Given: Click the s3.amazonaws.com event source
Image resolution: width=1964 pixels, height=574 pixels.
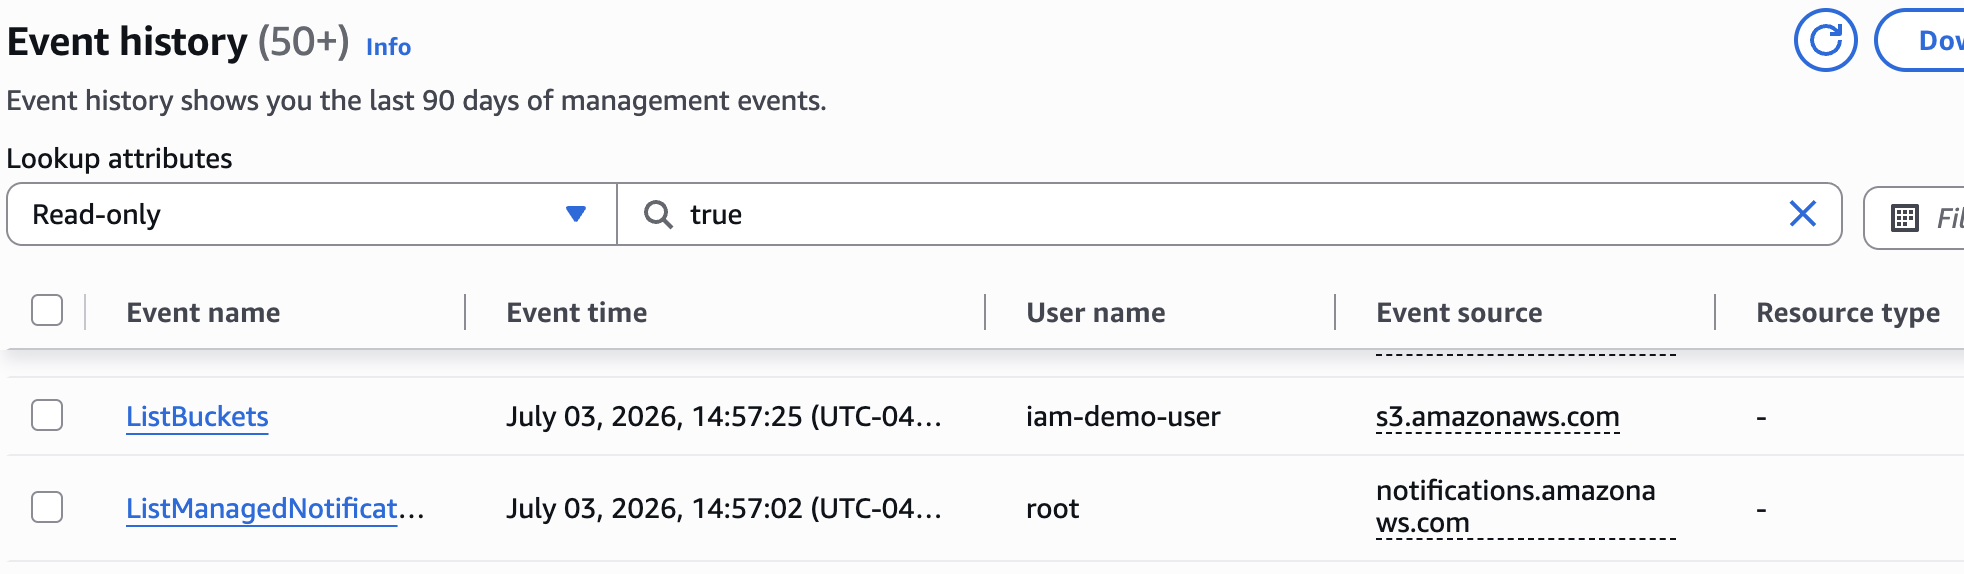Looking at the screenshot, I should (1497, 416).
